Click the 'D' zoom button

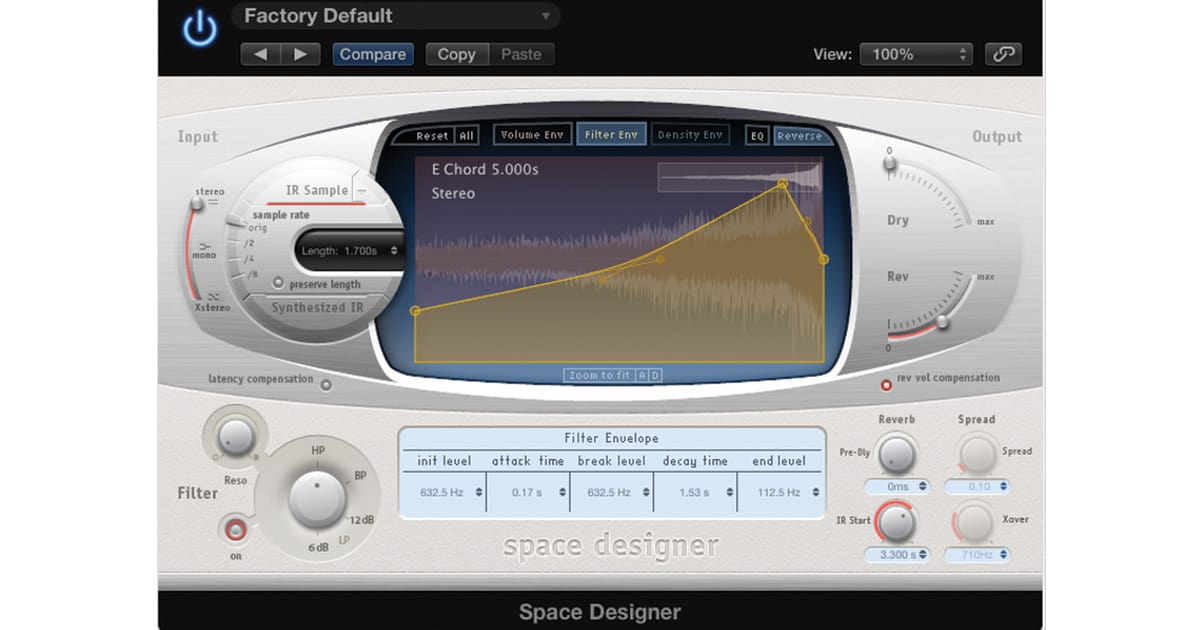(x=656, y=375)
